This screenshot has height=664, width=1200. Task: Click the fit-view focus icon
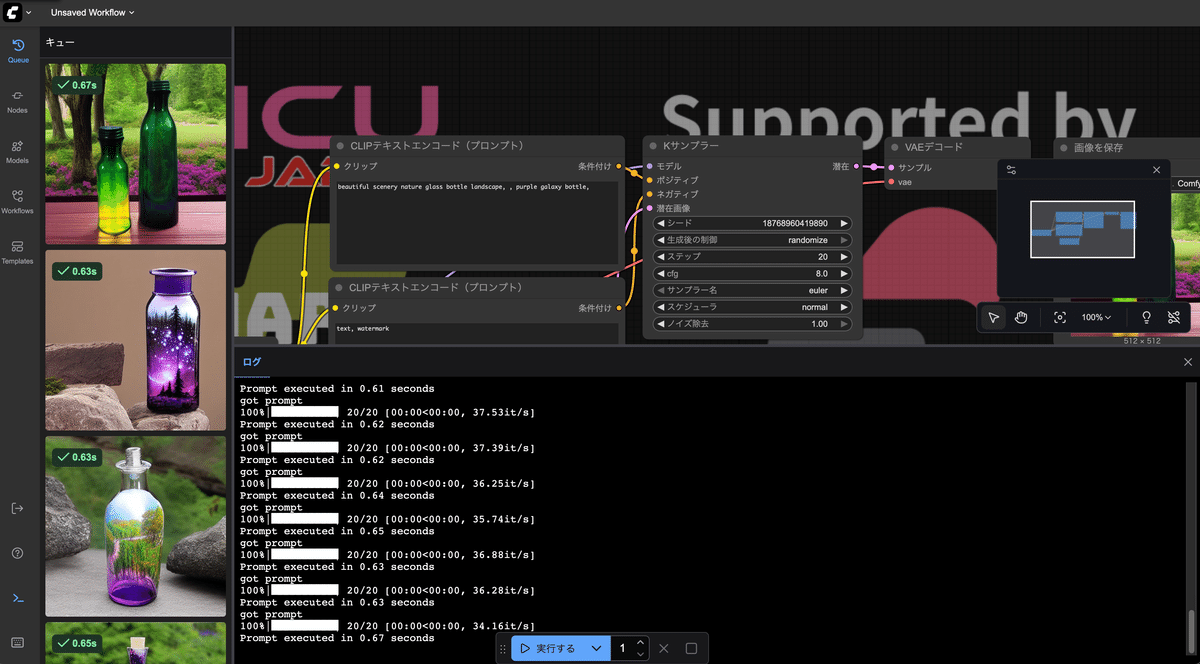point(1060,317)
